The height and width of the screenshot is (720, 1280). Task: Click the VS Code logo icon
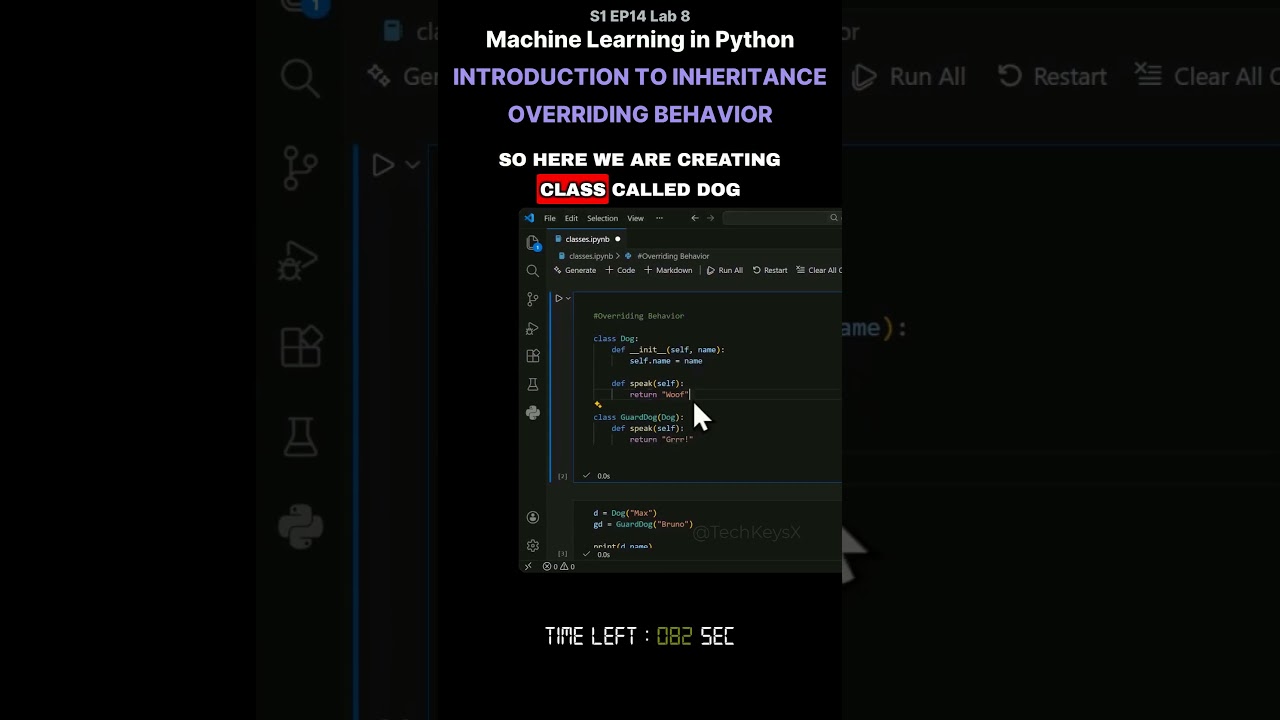click(x=529, y=218)
